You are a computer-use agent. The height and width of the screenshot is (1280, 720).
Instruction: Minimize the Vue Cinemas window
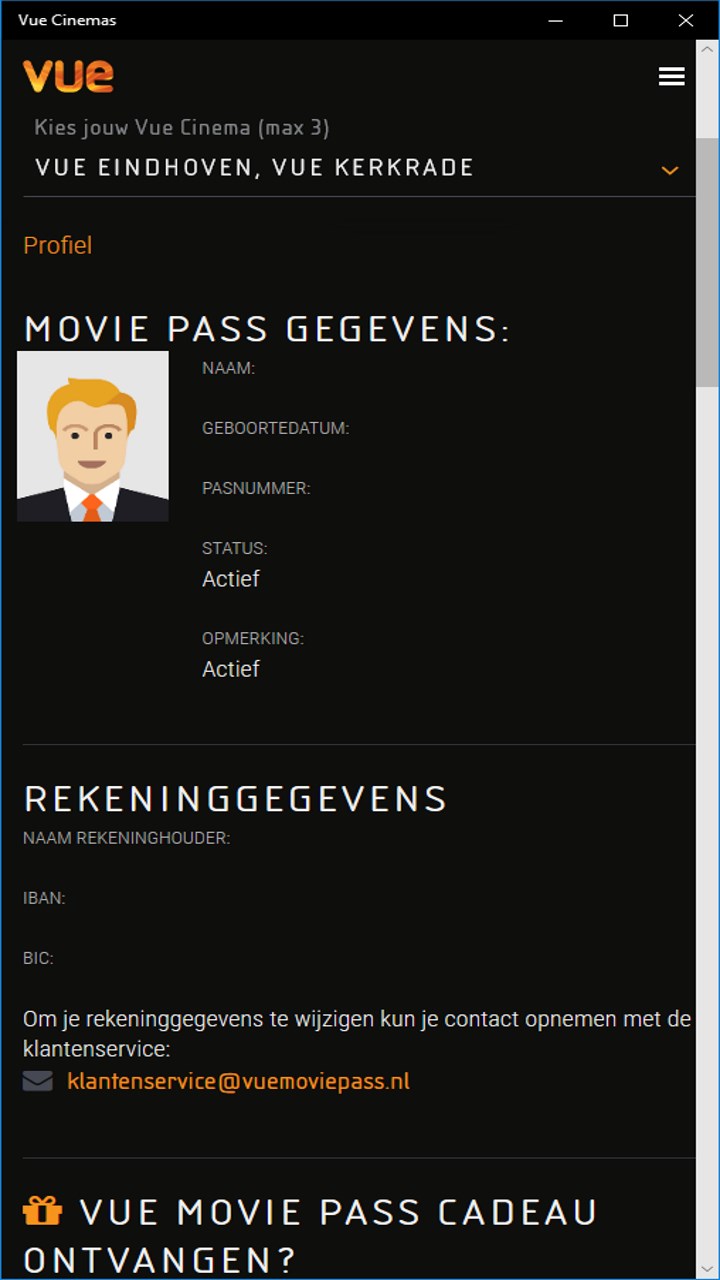[555, 20]
